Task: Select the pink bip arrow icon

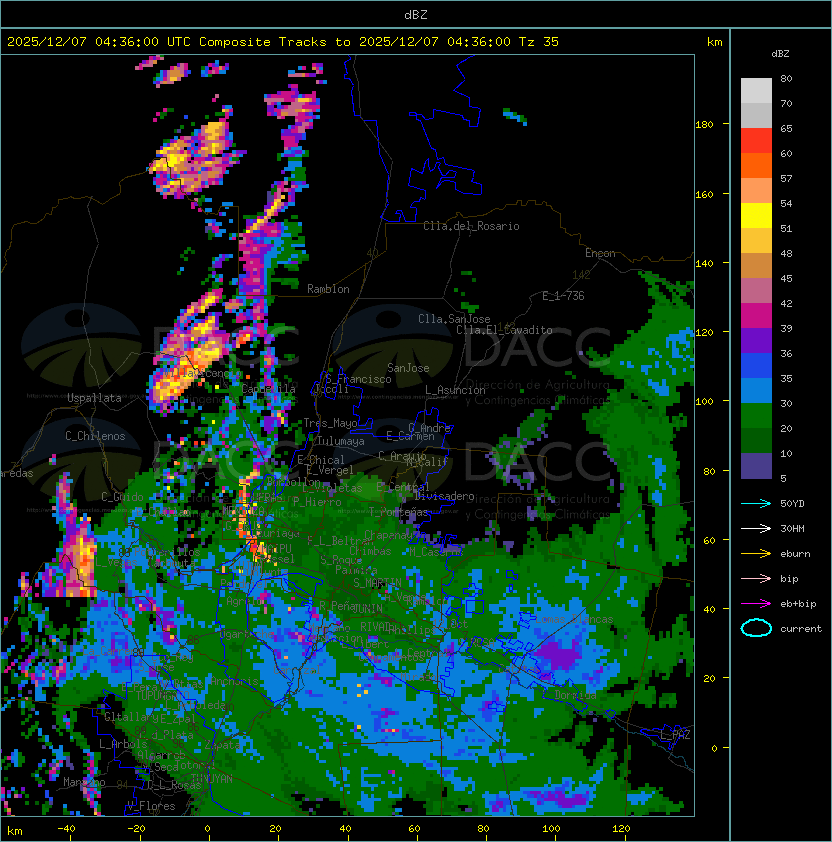Action: point(756,579)
